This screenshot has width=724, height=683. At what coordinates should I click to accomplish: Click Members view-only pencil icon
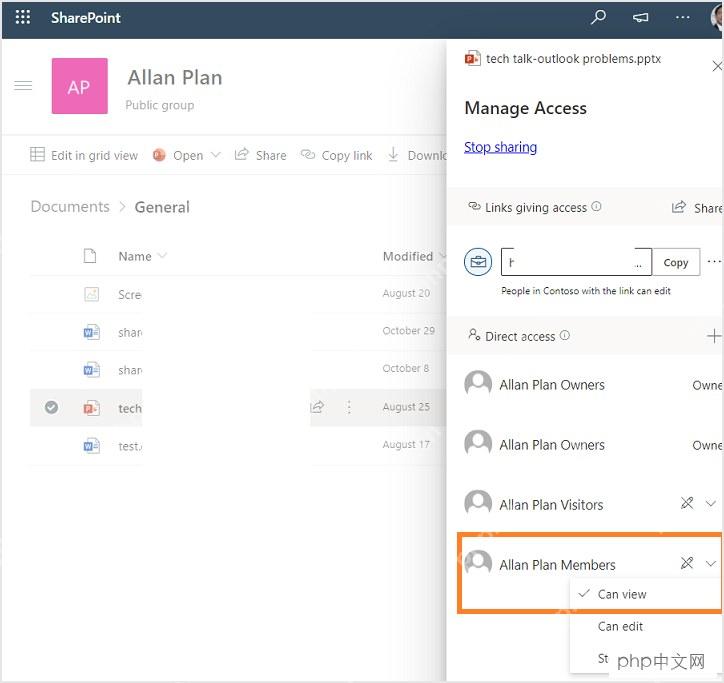(687, 563)
